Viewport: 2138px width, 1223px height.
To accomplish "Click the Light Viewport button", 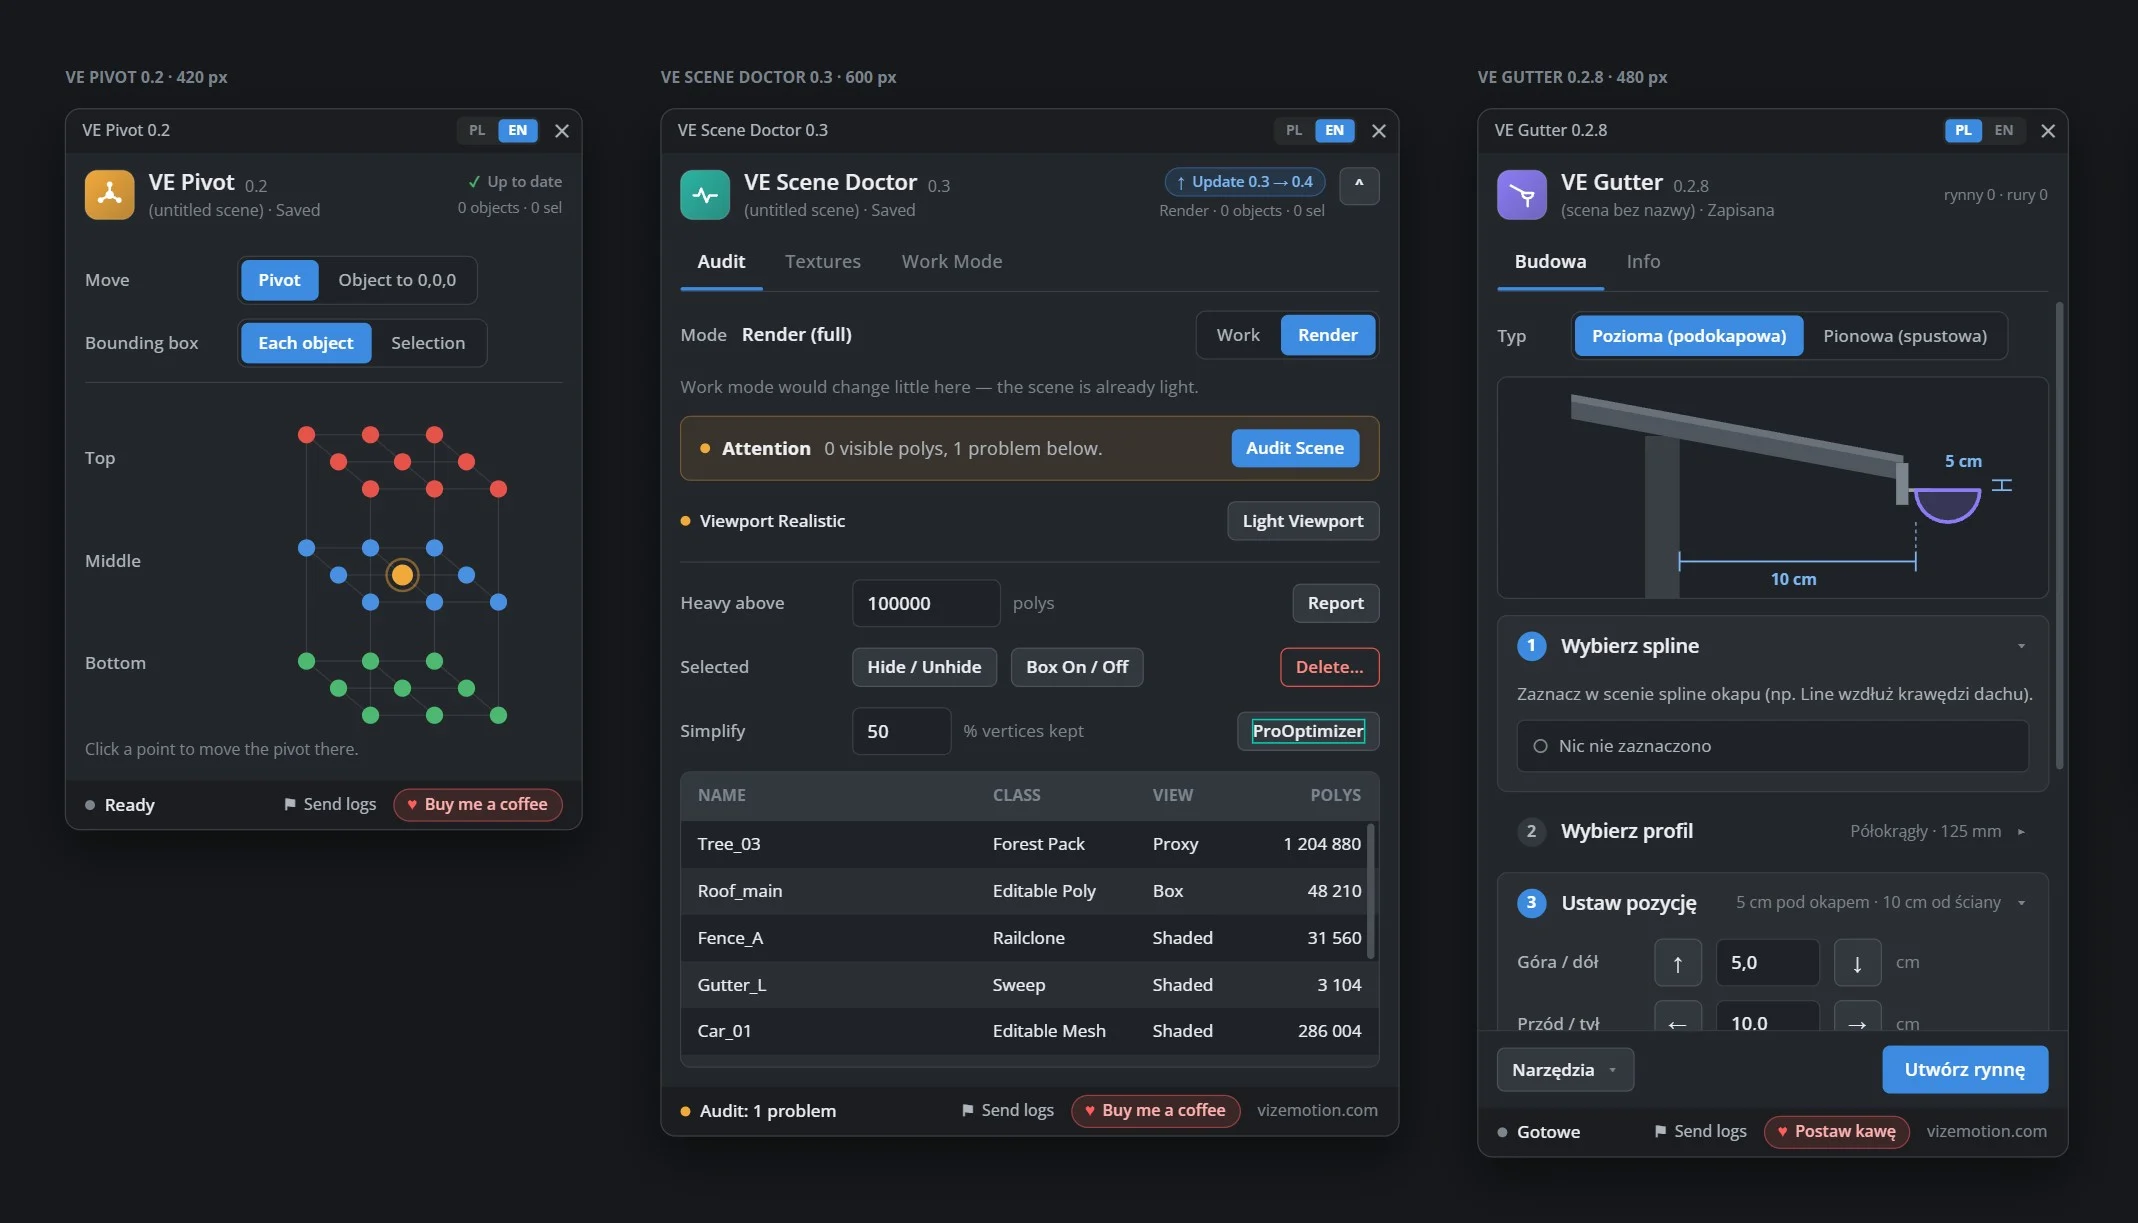I will pos(1303,521).
